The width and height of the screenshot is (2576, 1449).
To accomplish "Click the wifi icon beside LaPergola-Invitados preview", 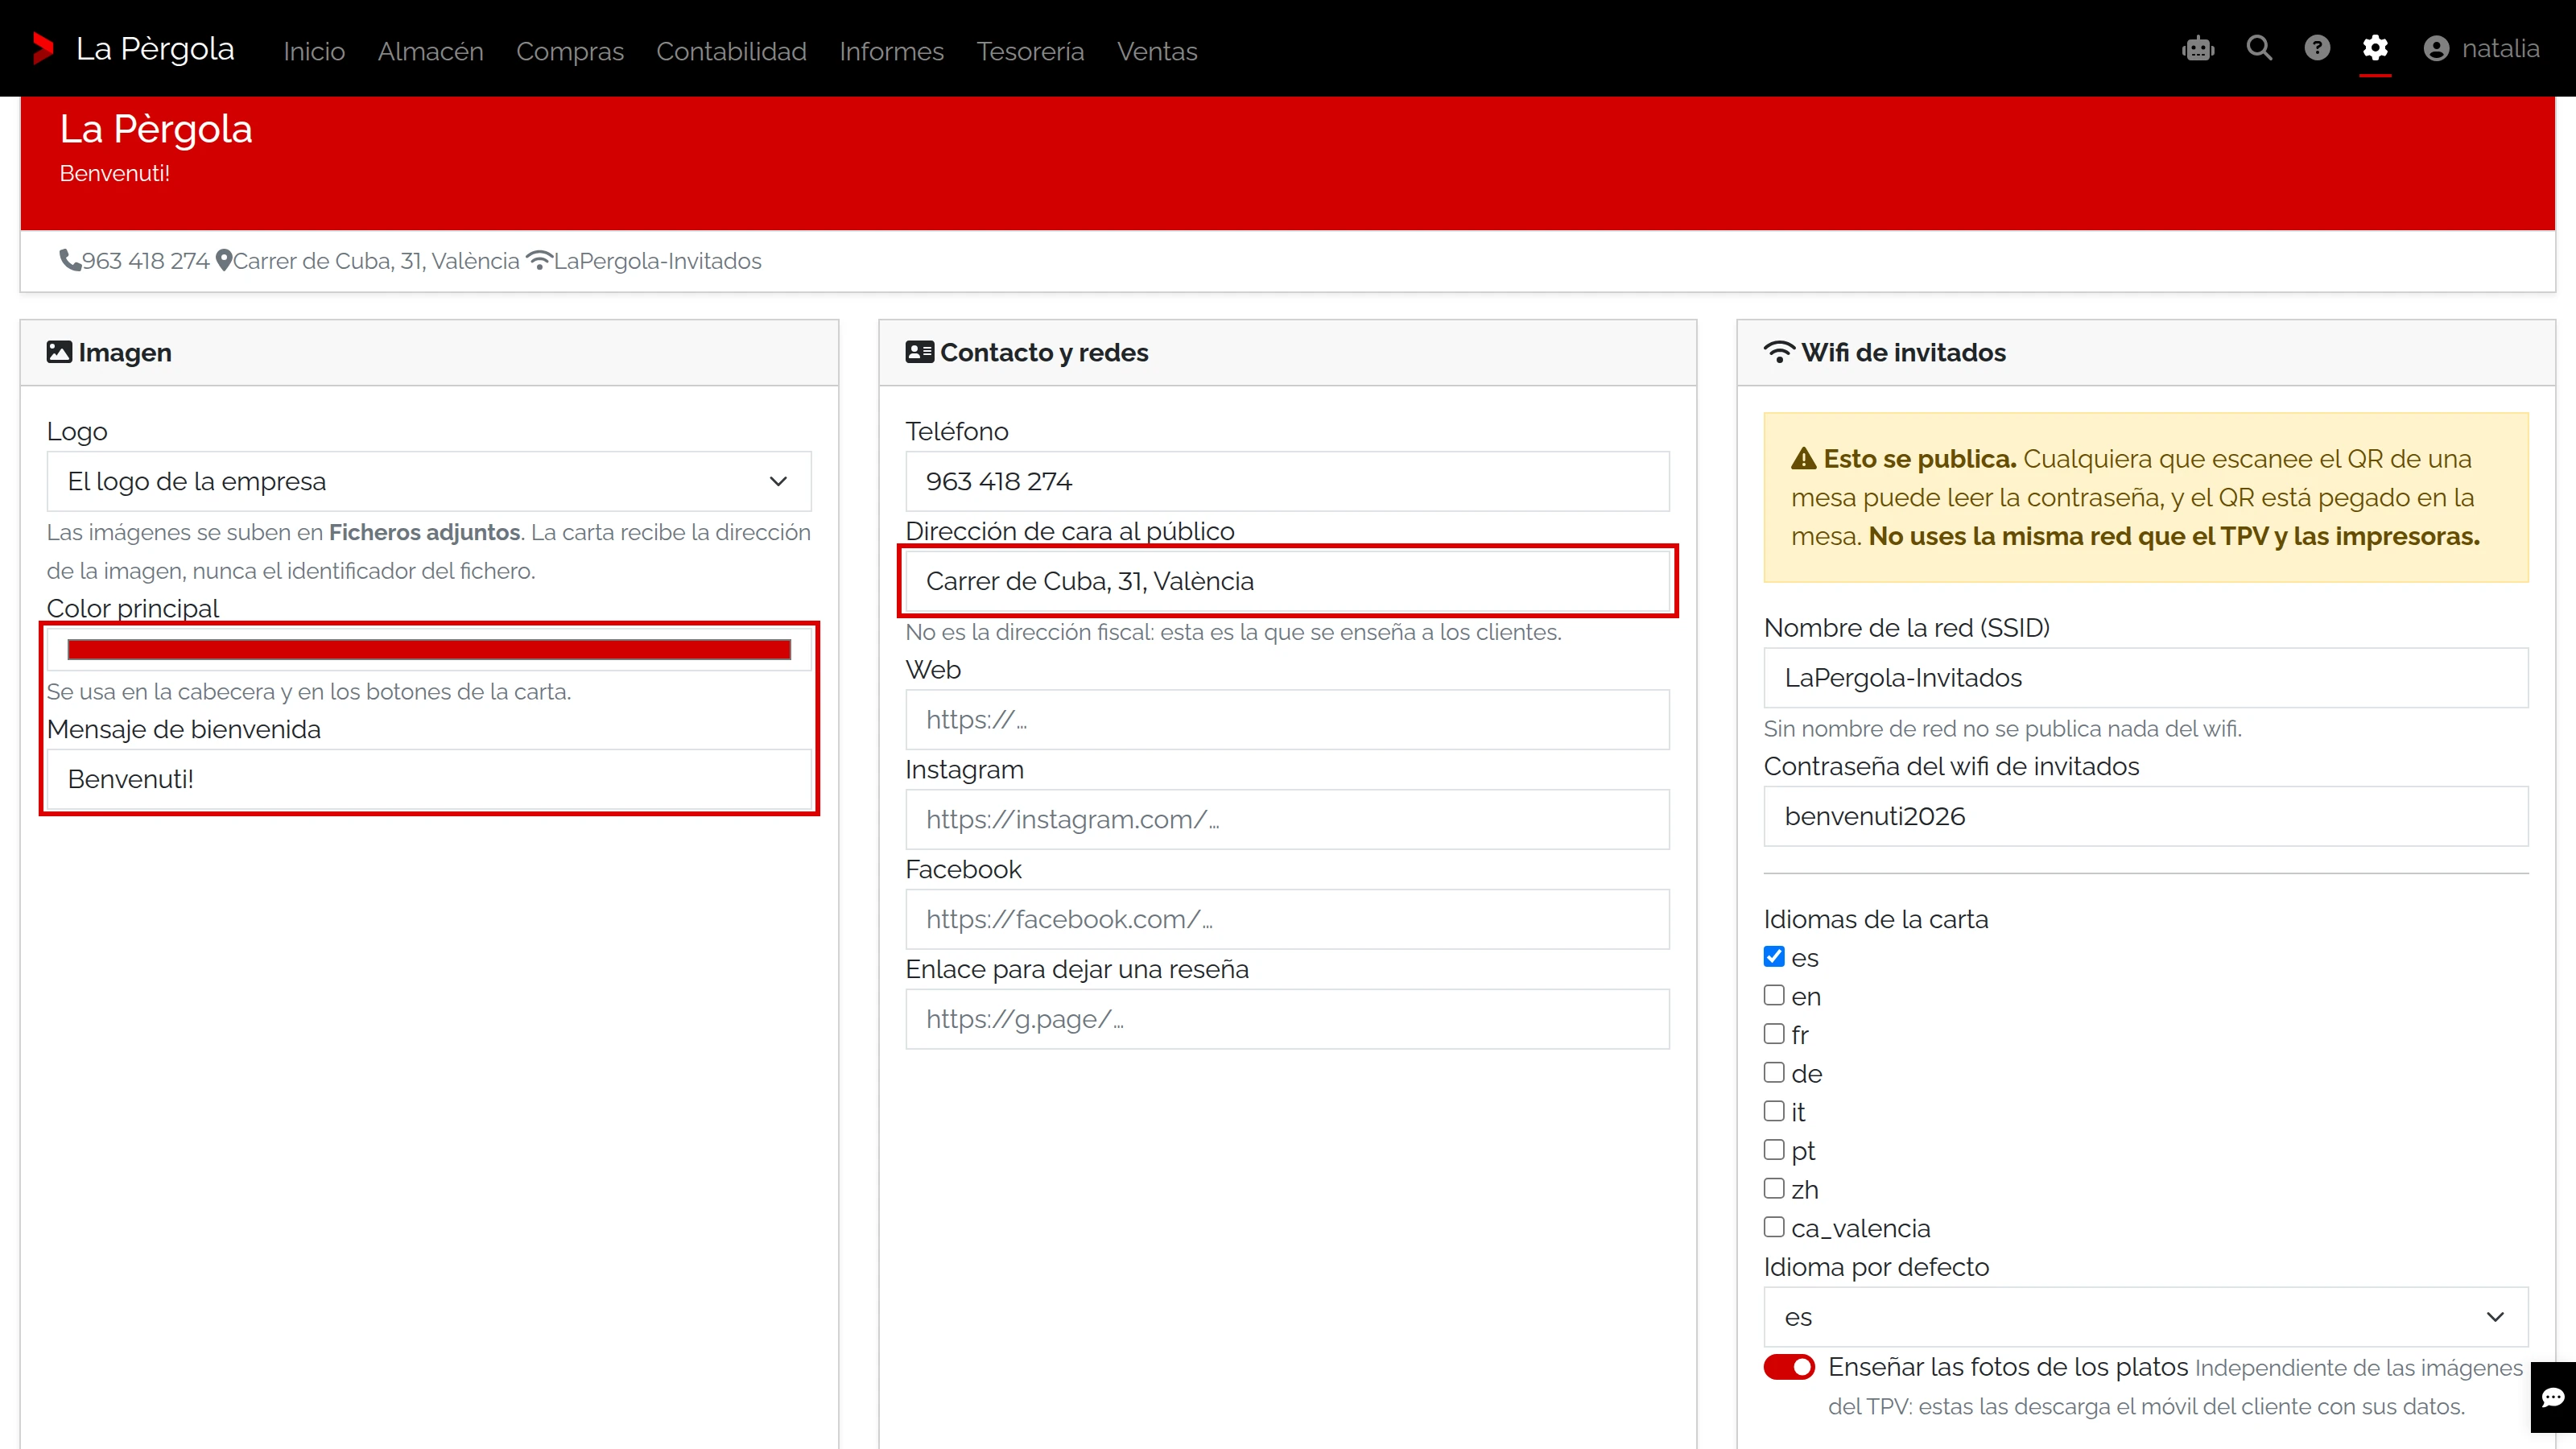I will tap(539, 260).
